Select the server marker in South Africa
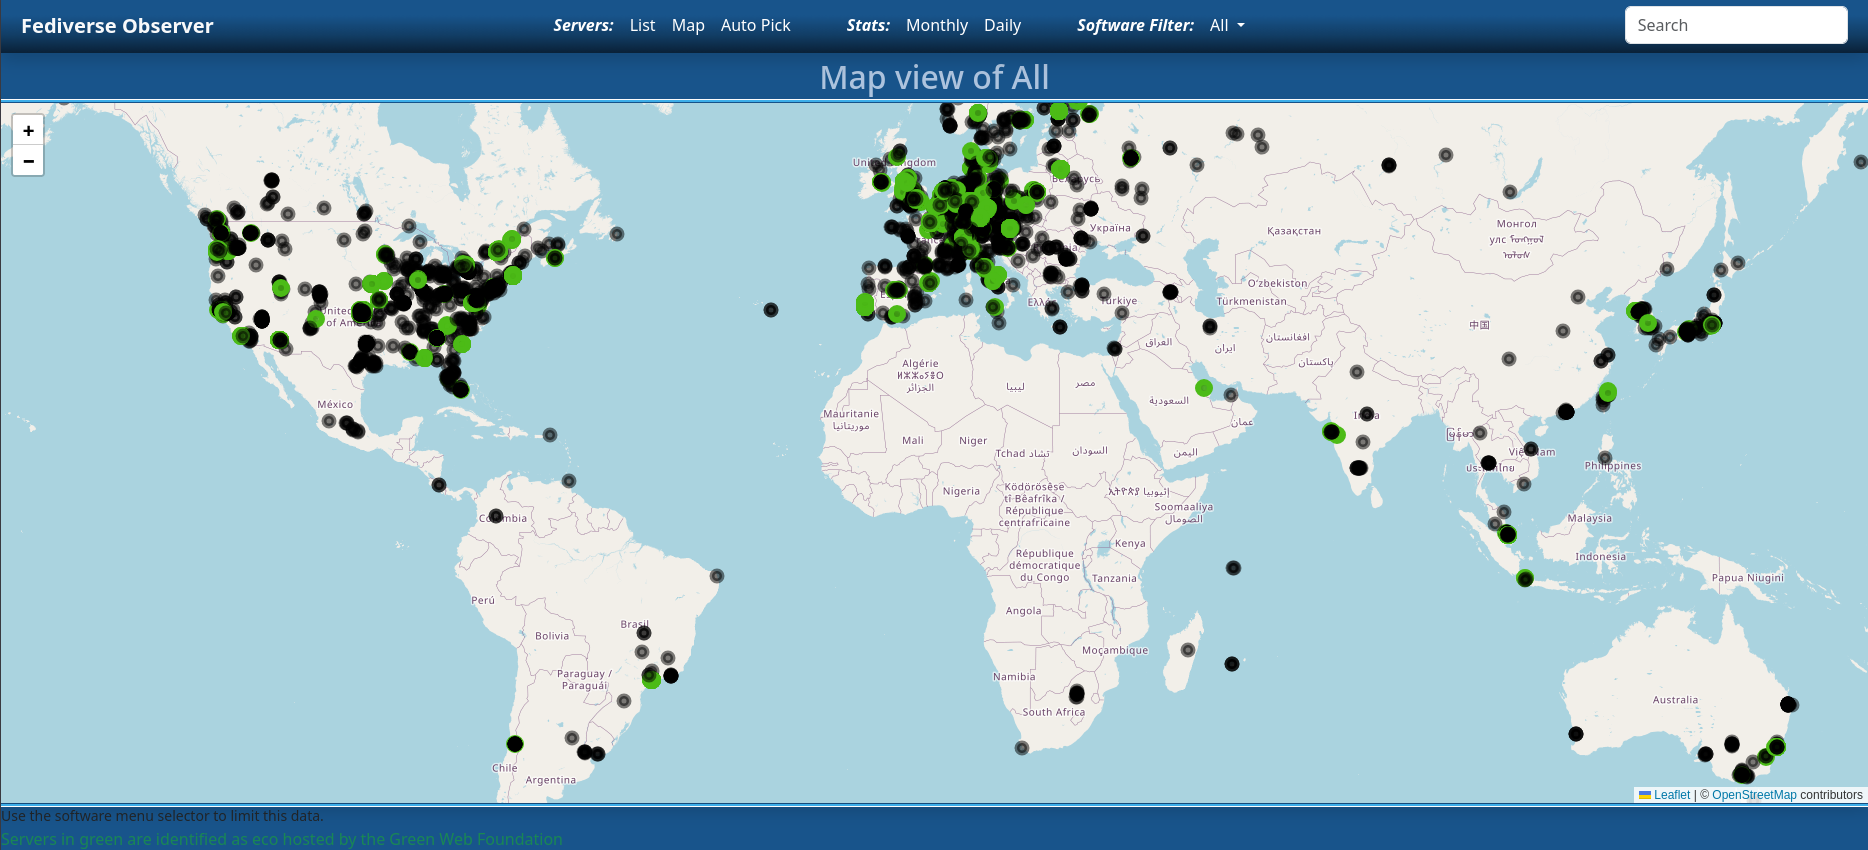1868x850 pixels. coord(1077,693)
